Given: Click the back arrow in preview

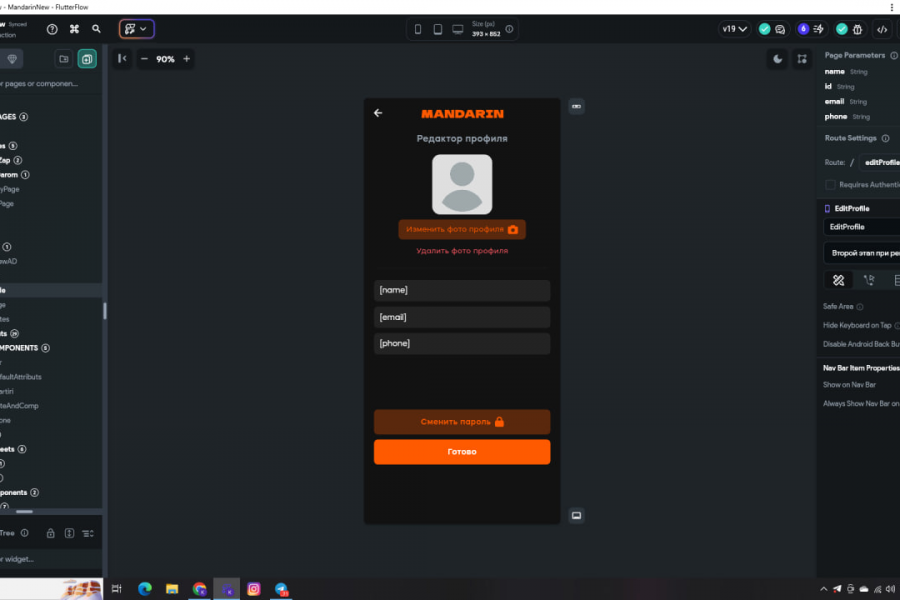Looking at the screenshot, I should point(378,113).
